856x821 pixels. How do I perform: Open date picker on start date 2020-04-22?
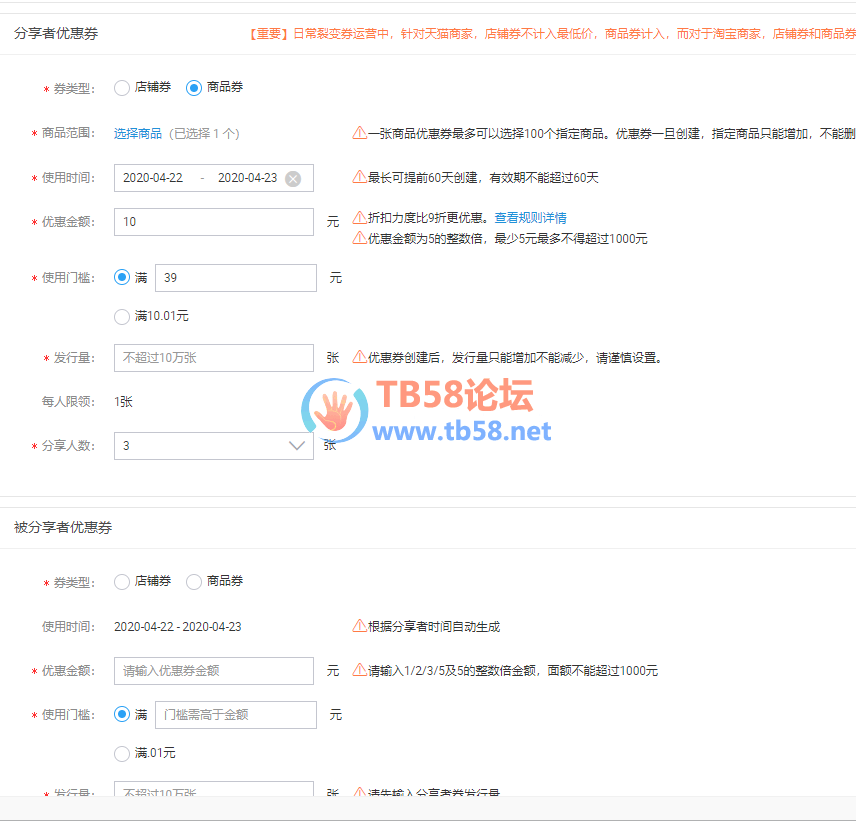point(153,178)
